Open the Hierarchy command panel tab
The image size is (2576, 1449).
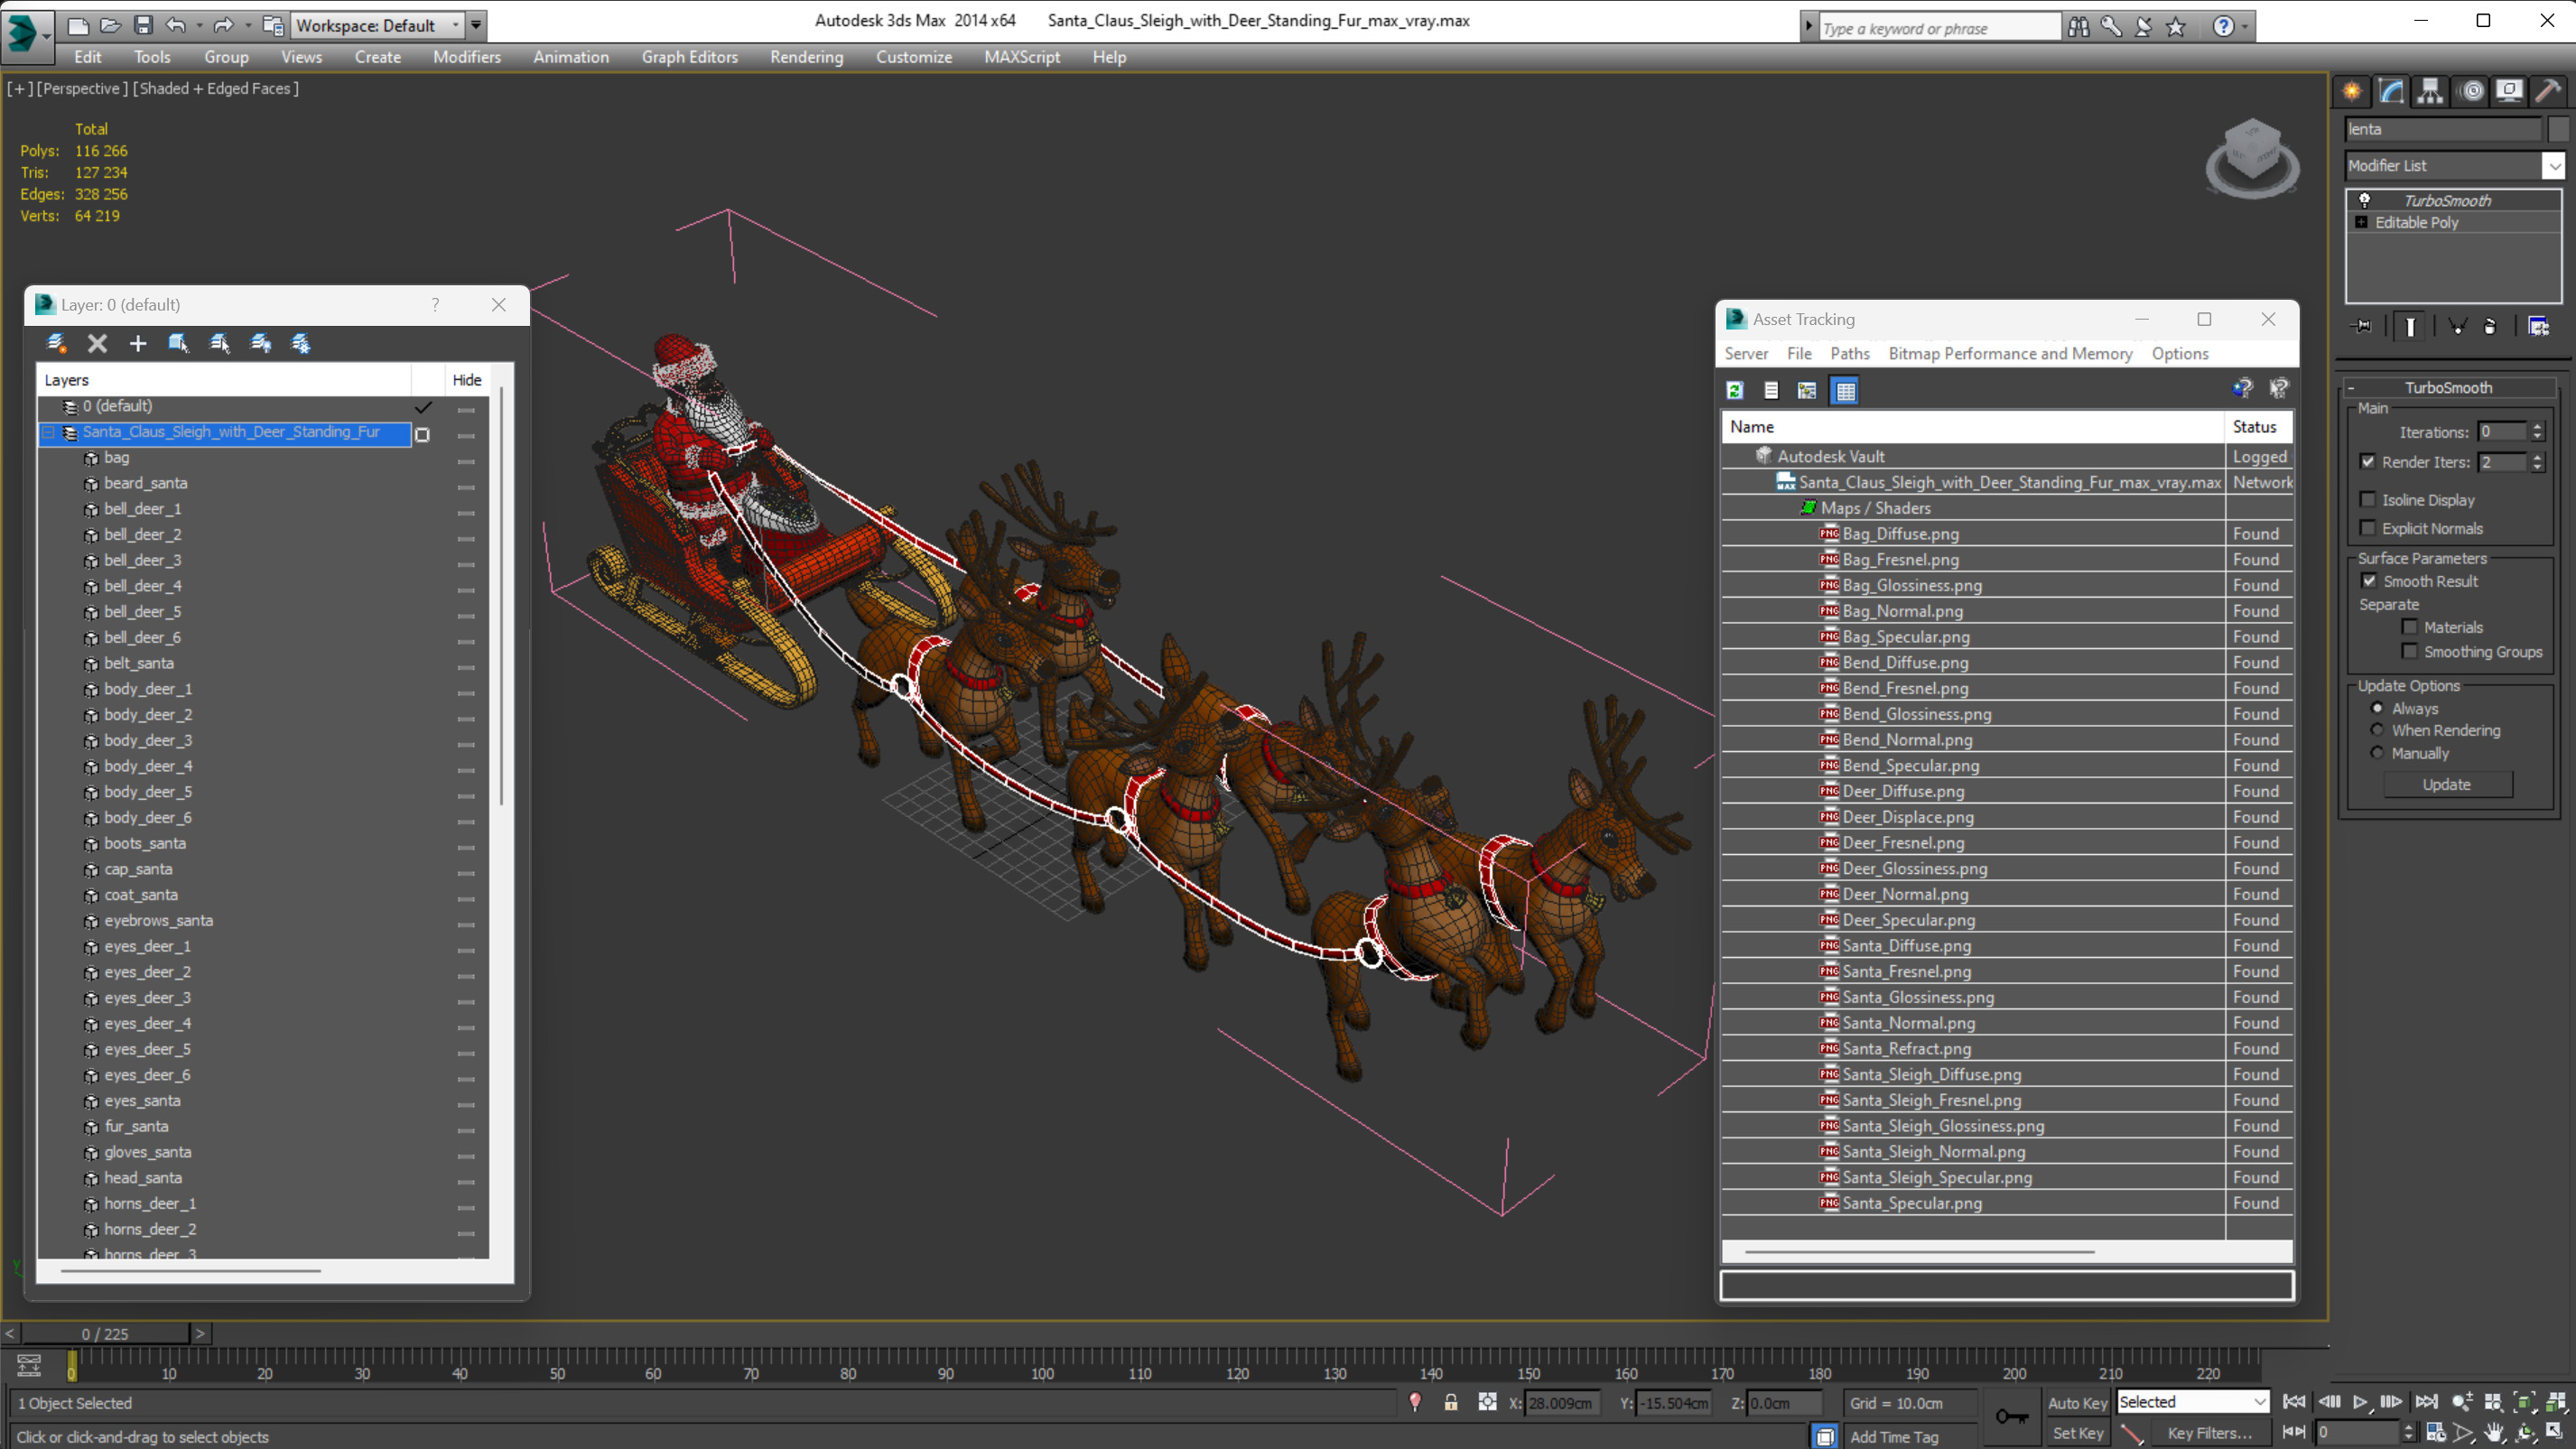(x=2430, y=92)
